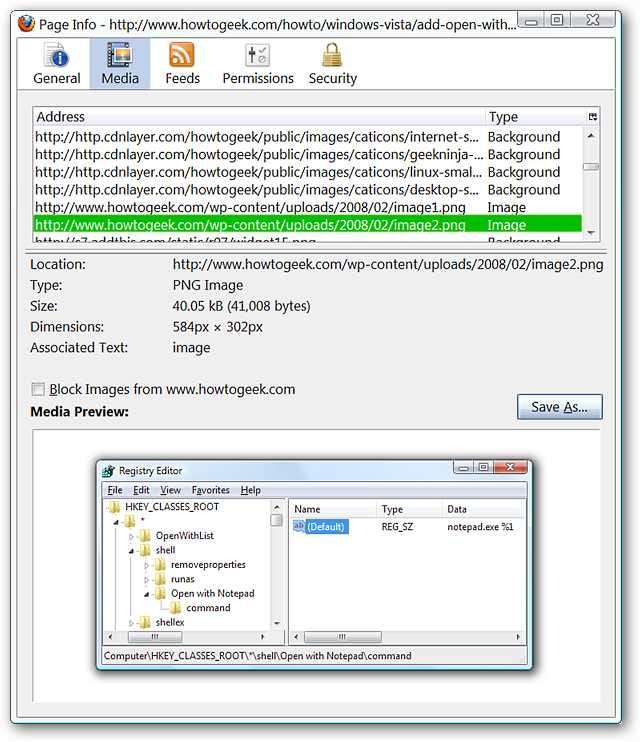Image resolution: width=640 pixels, height=742 pixels.
Task: Open the Feeds tab
Action: pos(182,64)
